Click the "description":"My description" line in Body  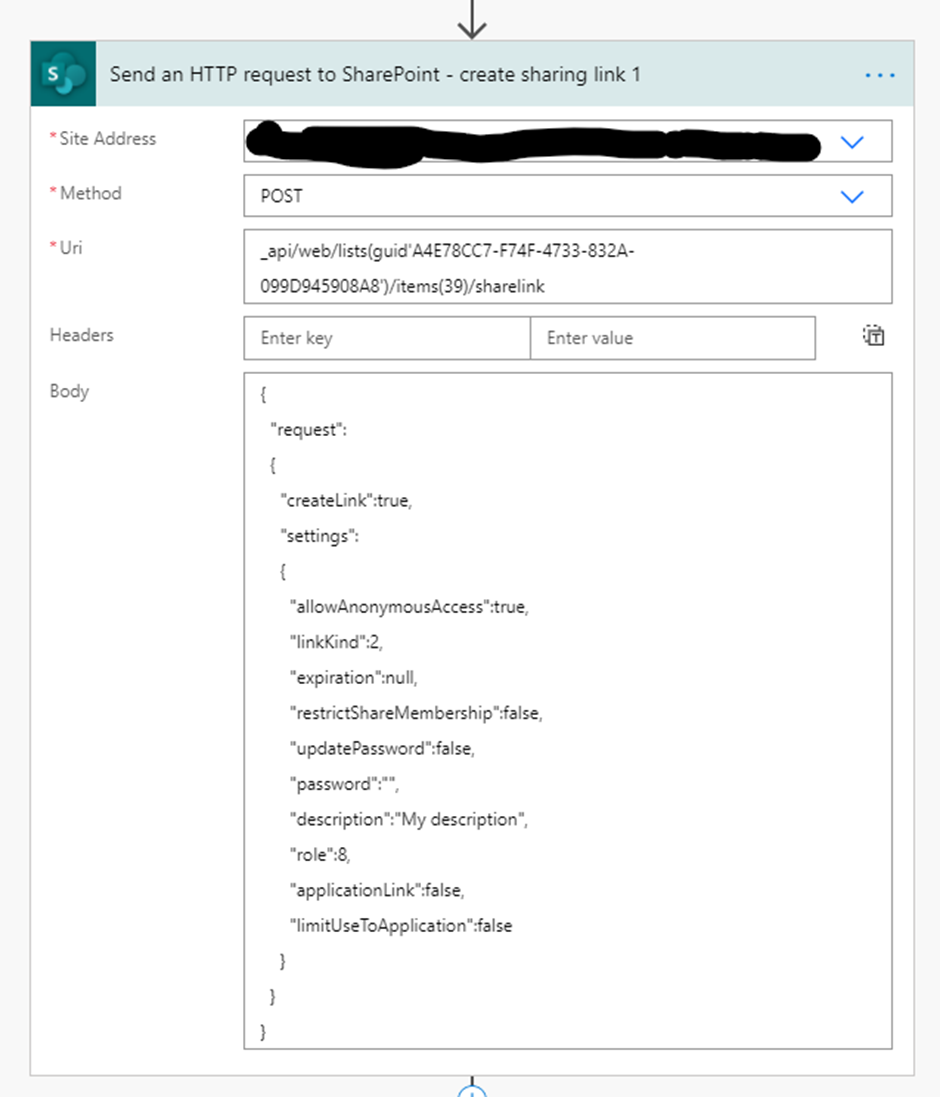pos(408,820)
